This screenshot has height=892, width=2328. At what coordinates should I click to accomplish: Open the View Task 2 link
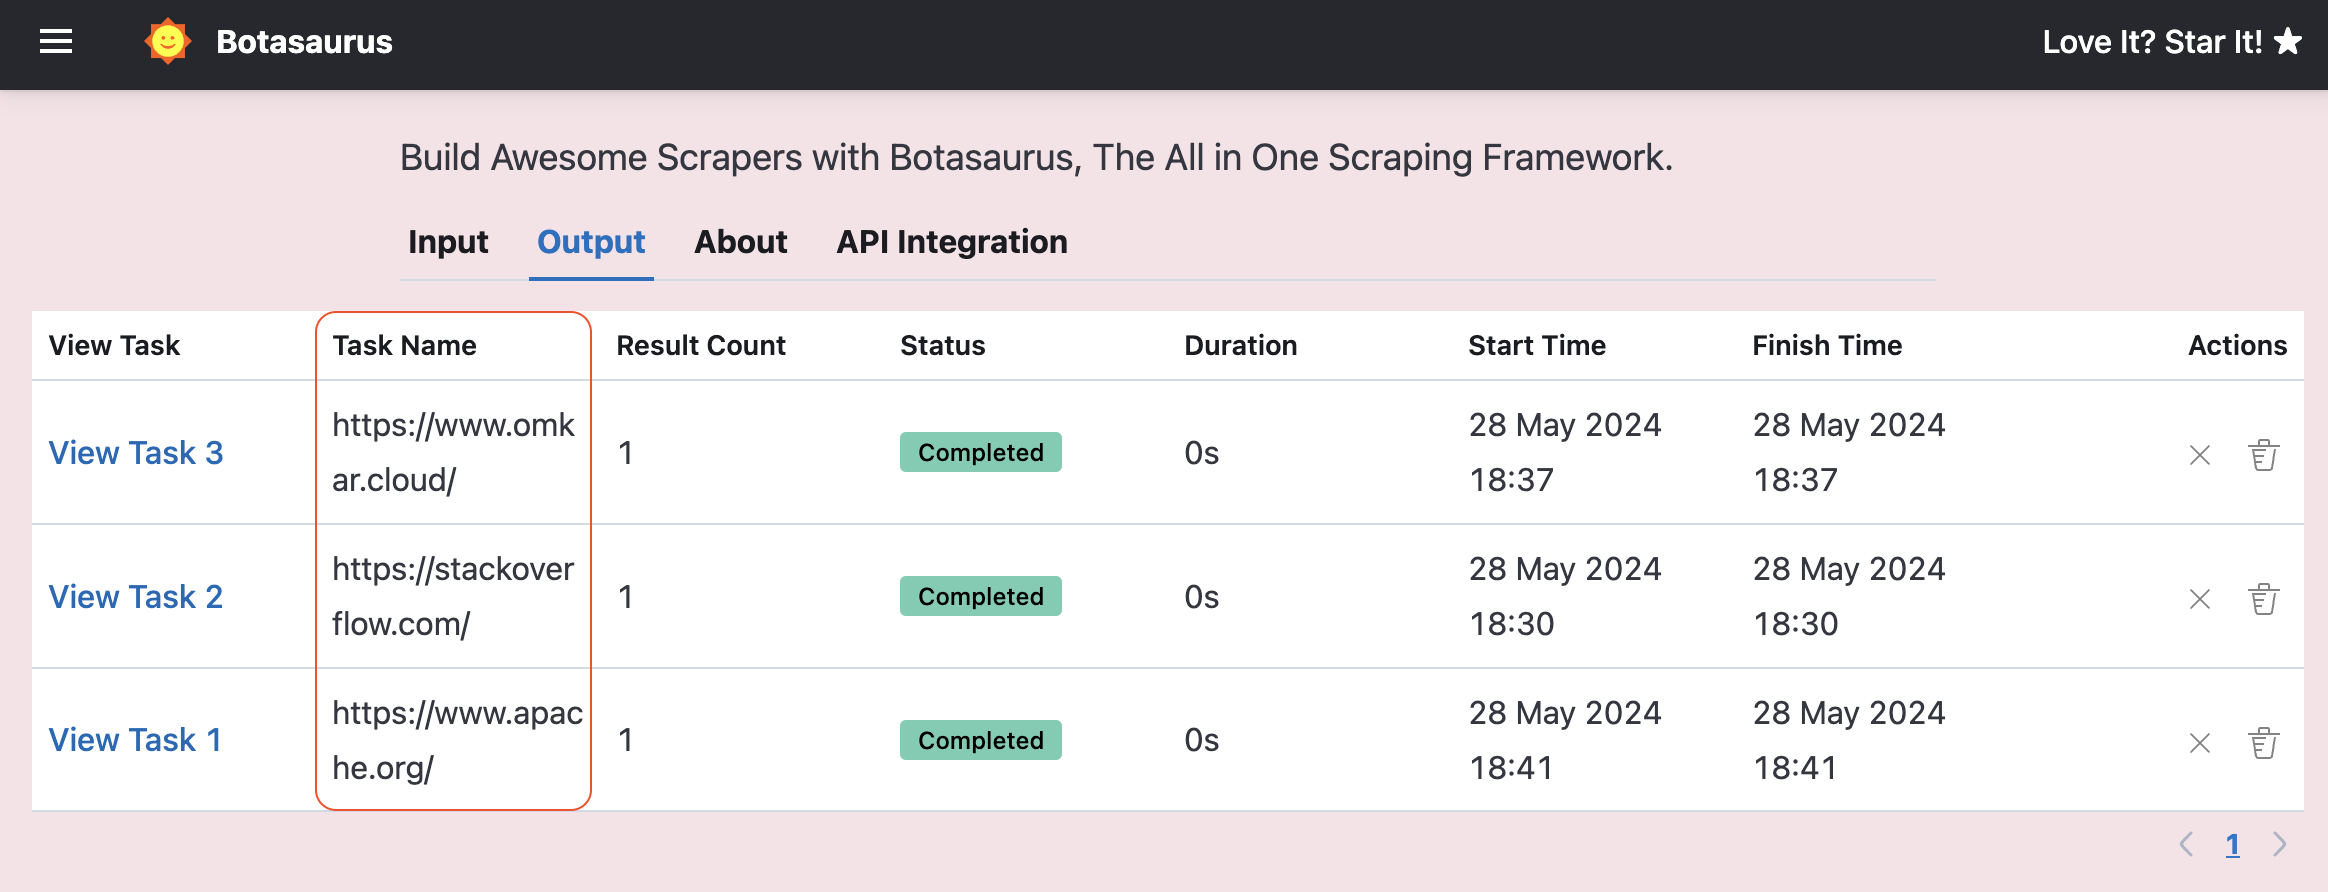(136, 597)
